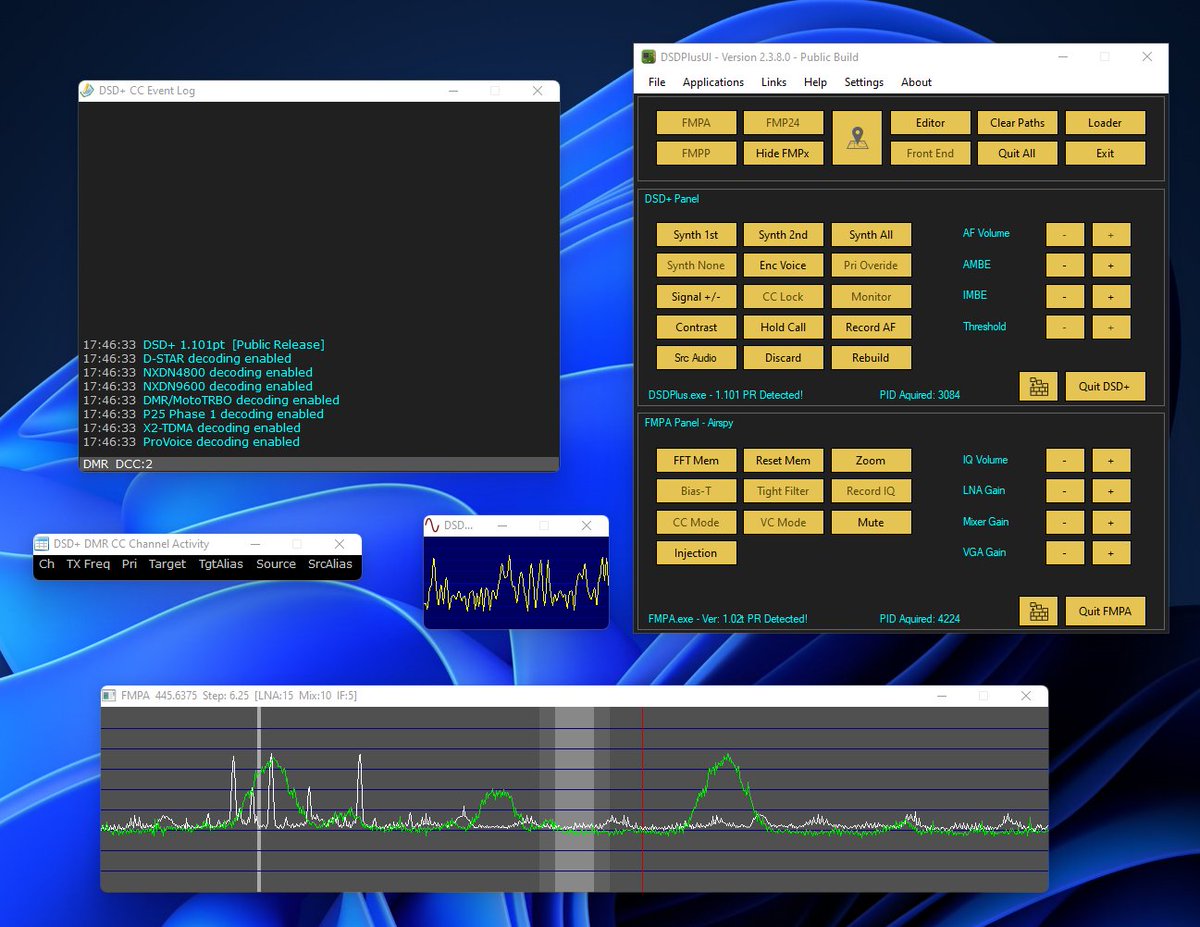Viewport: 1200px width, 927px height.
Task: Click the Discard button
Action: pos(783,357)
